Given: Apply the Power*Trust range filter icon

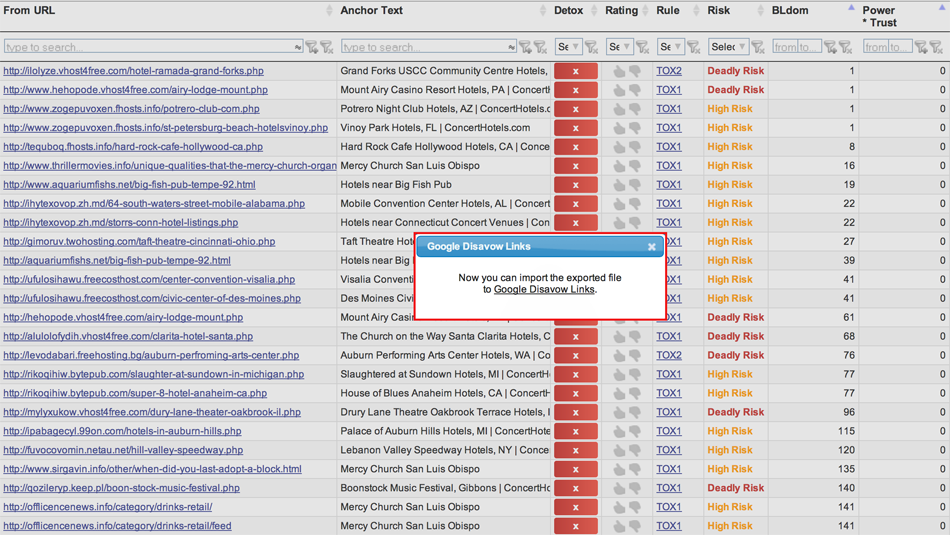Looking at the screenshot, I should pos(921,47).
